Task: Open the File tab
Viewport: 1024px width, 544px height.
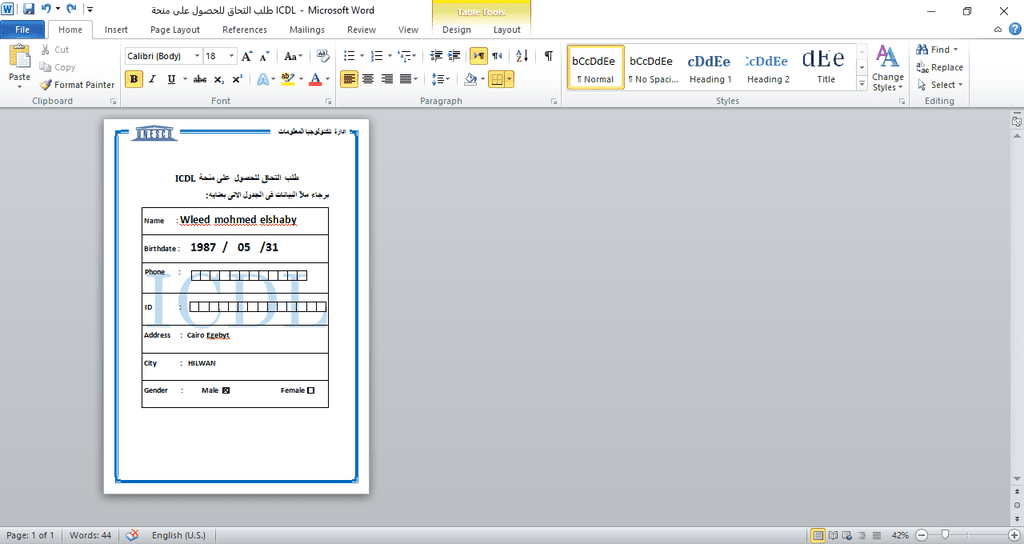Action: point(22,29)
